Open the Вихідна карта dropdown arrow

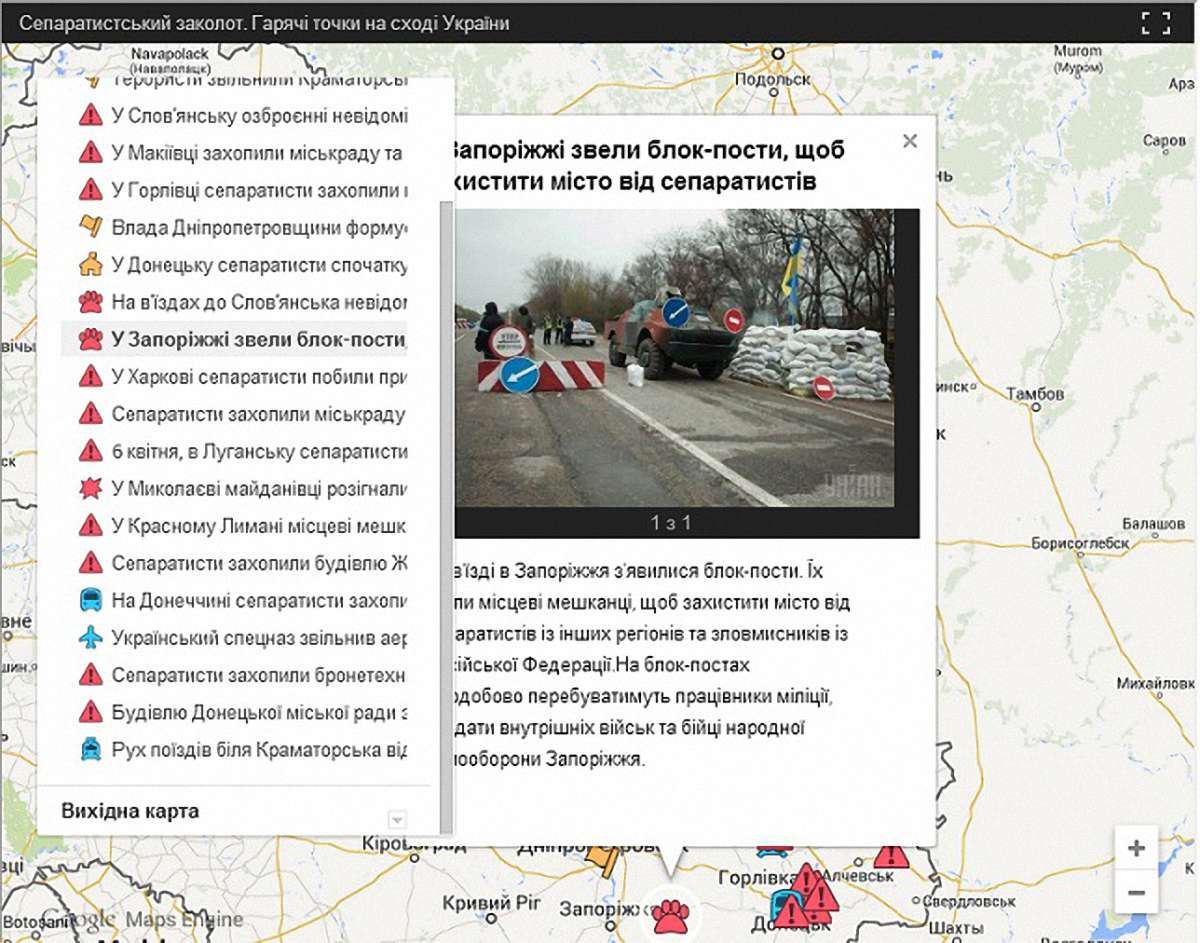point(397,819)
